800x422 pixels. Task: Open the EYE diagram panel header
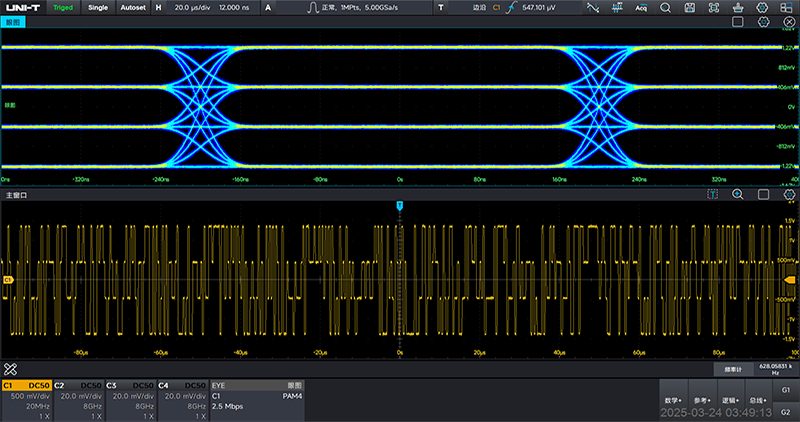pos(258,385)
